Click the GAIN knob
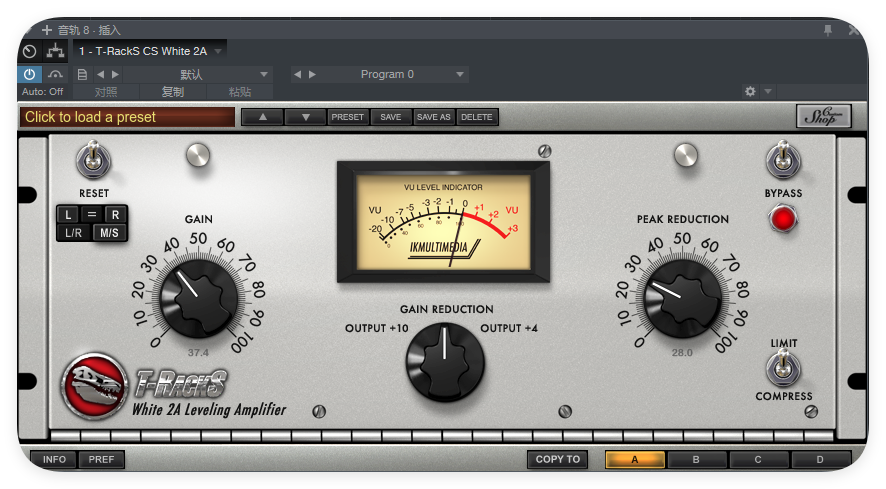The width and height of the screenshot is (886, 489). (x=198, y=298)
